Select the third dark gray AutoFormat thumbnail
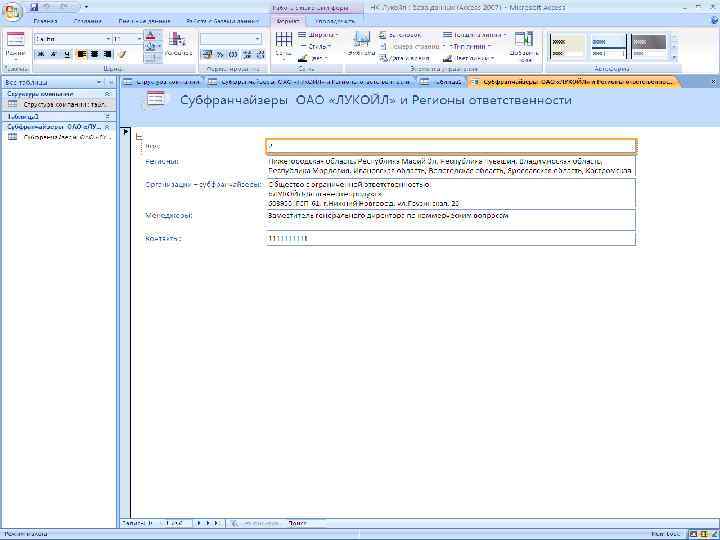 [x=648, y=46]
